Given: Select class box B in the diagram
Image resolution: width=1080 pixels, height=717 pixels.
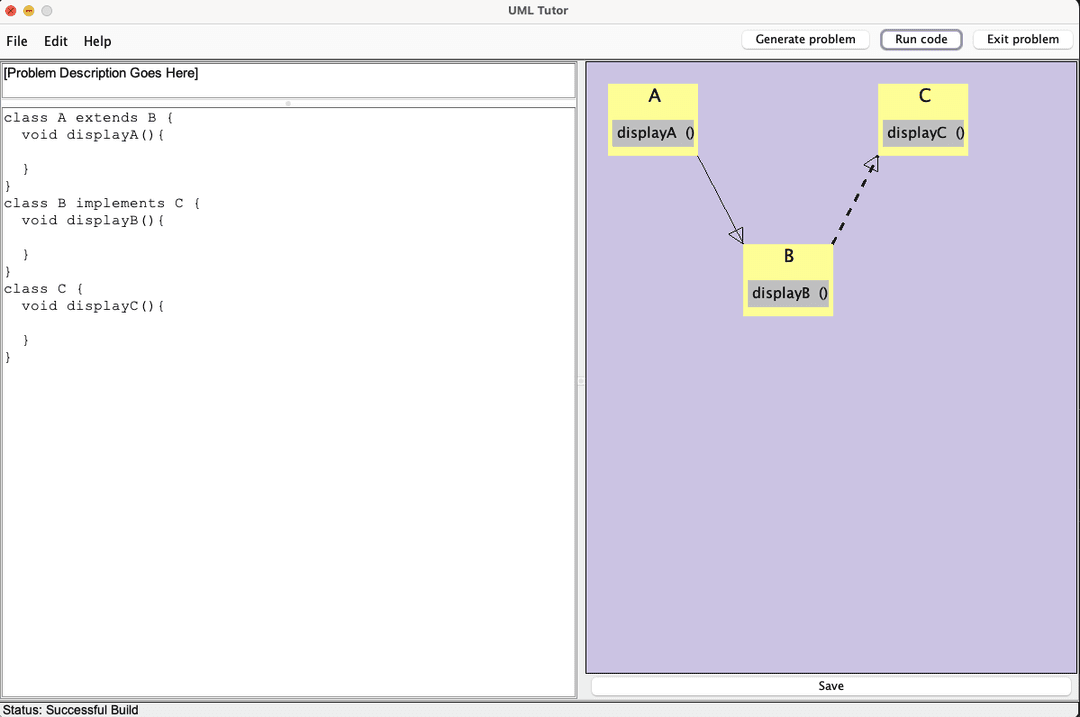Looking at the screenshot, I should click(788, 256).
